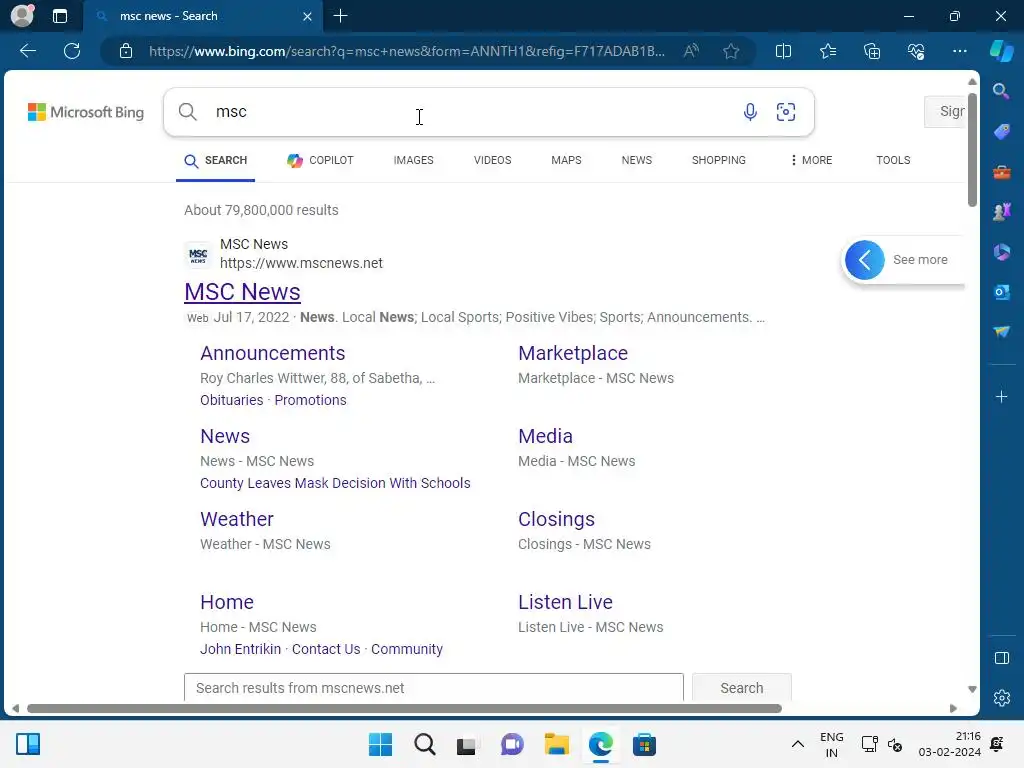Open Collections icon

(x=872, y=51)
